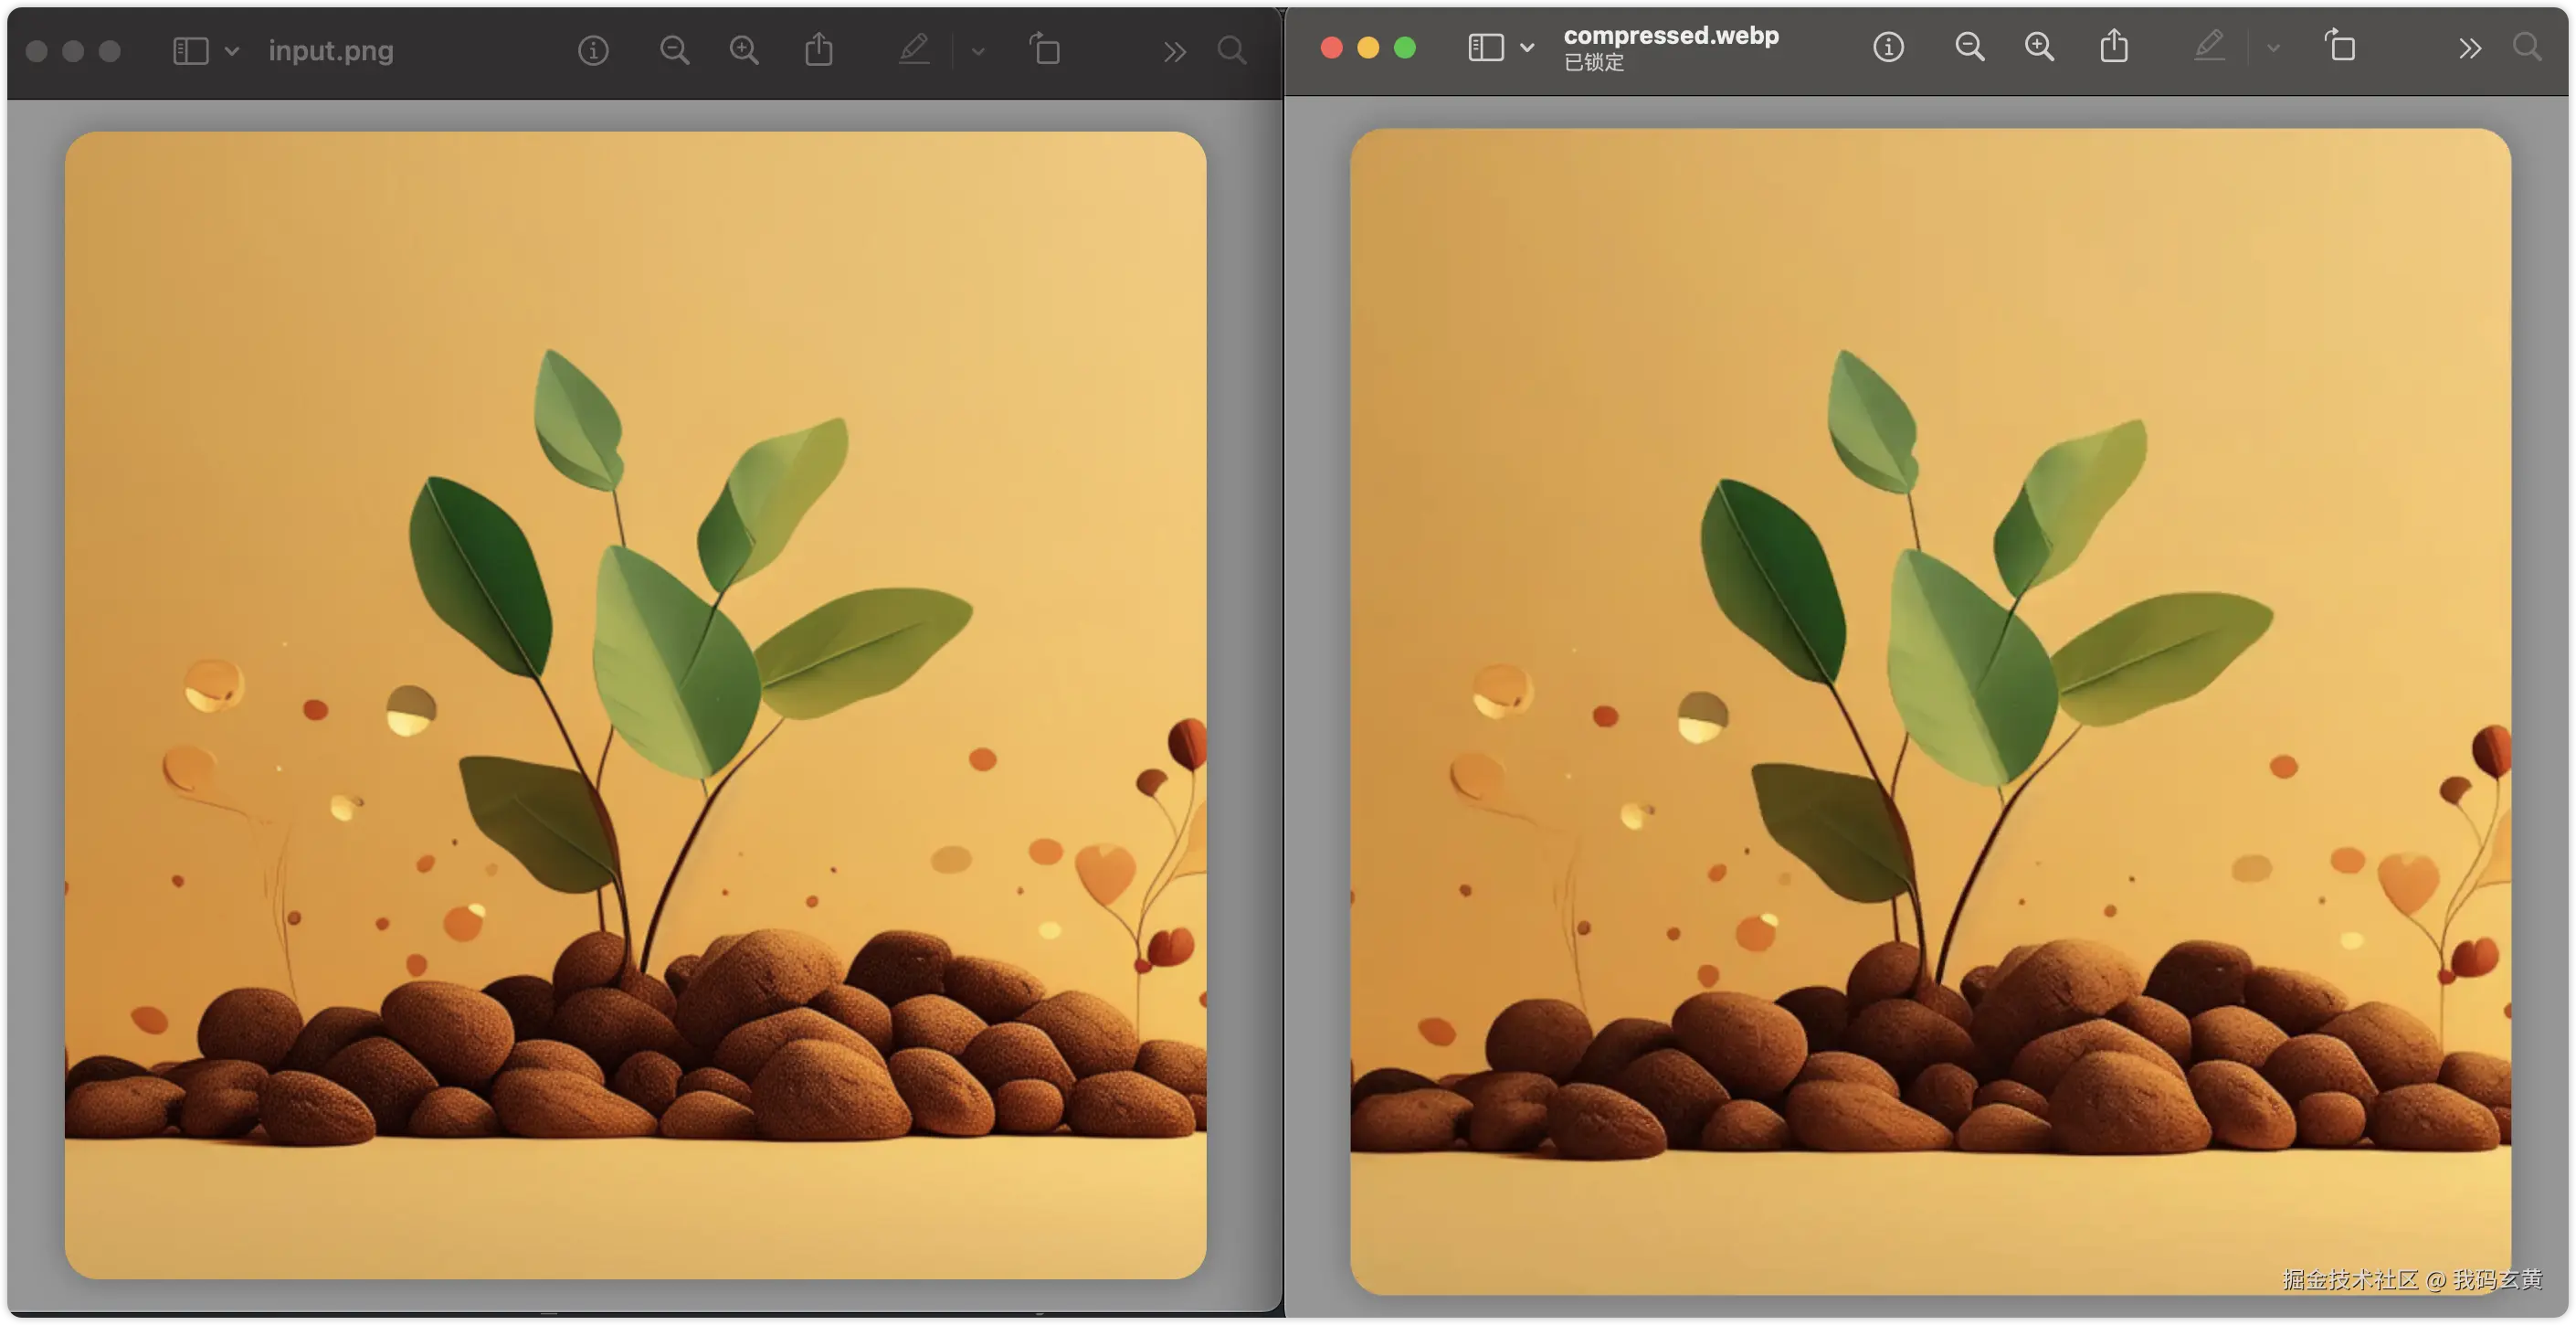Image resolution: width=2576 pixels, height=1325 pixels.
Task: Open markup dropdown arrow in input.png window
Action: tap(978, 51)
